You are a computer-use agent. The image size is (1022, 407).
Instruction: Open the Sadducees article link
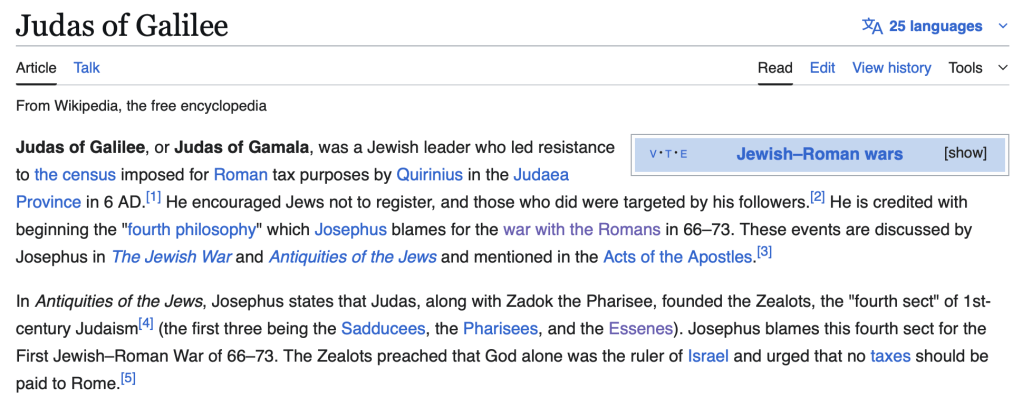coord(381,328)
